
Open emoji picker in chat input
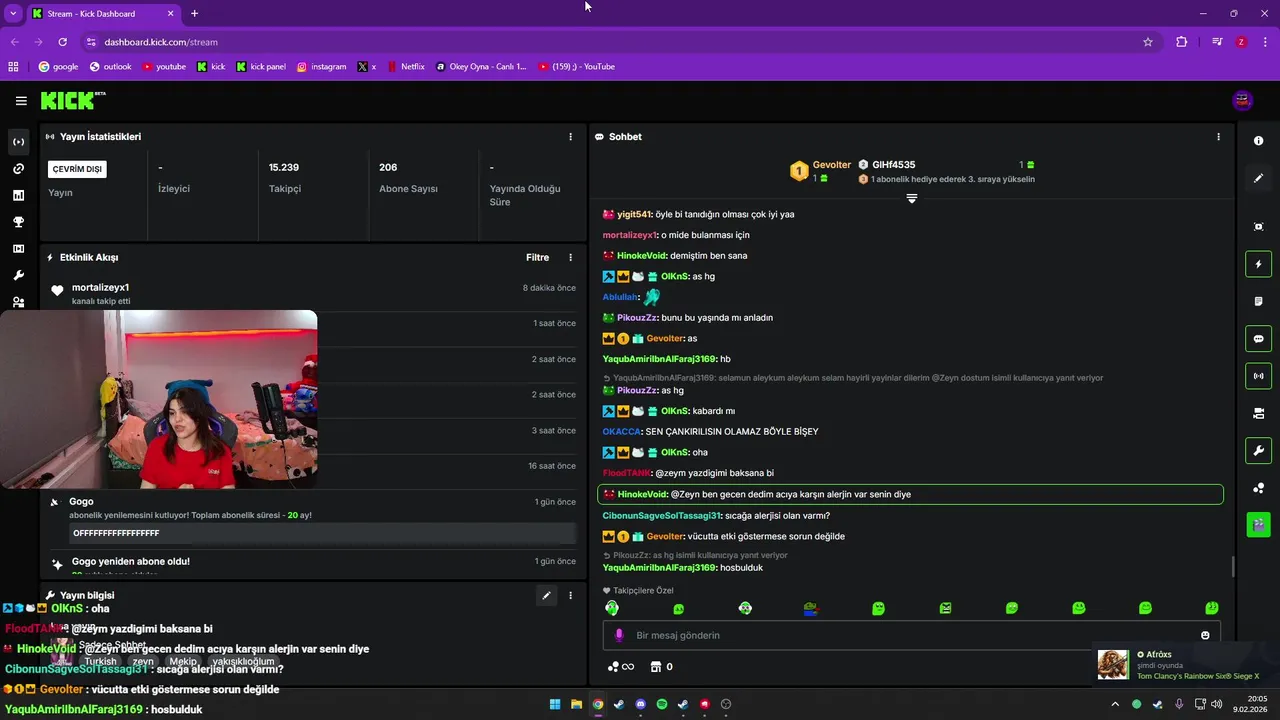(1205, 635)
